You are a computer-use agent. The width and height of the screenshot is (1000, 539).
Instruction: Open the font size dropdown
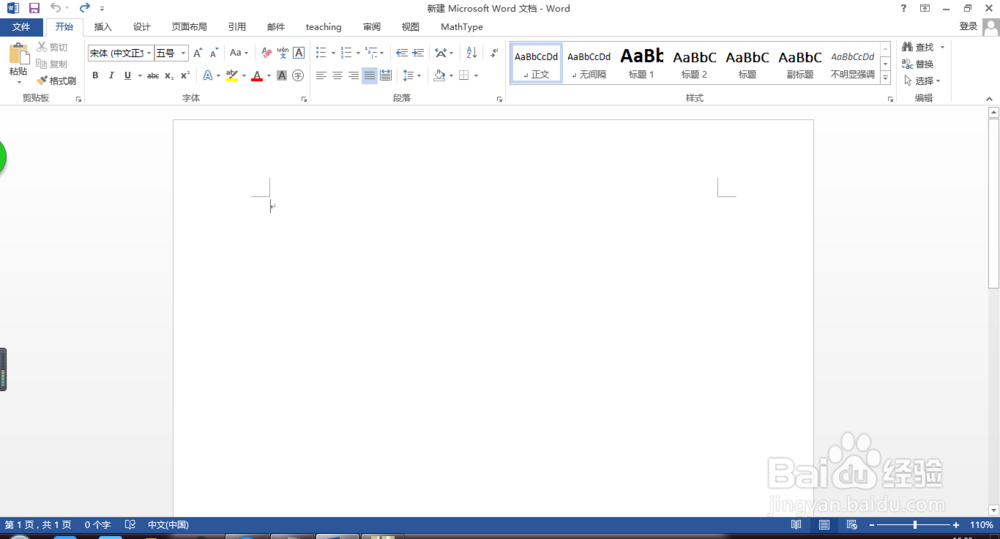coord(184,53)
